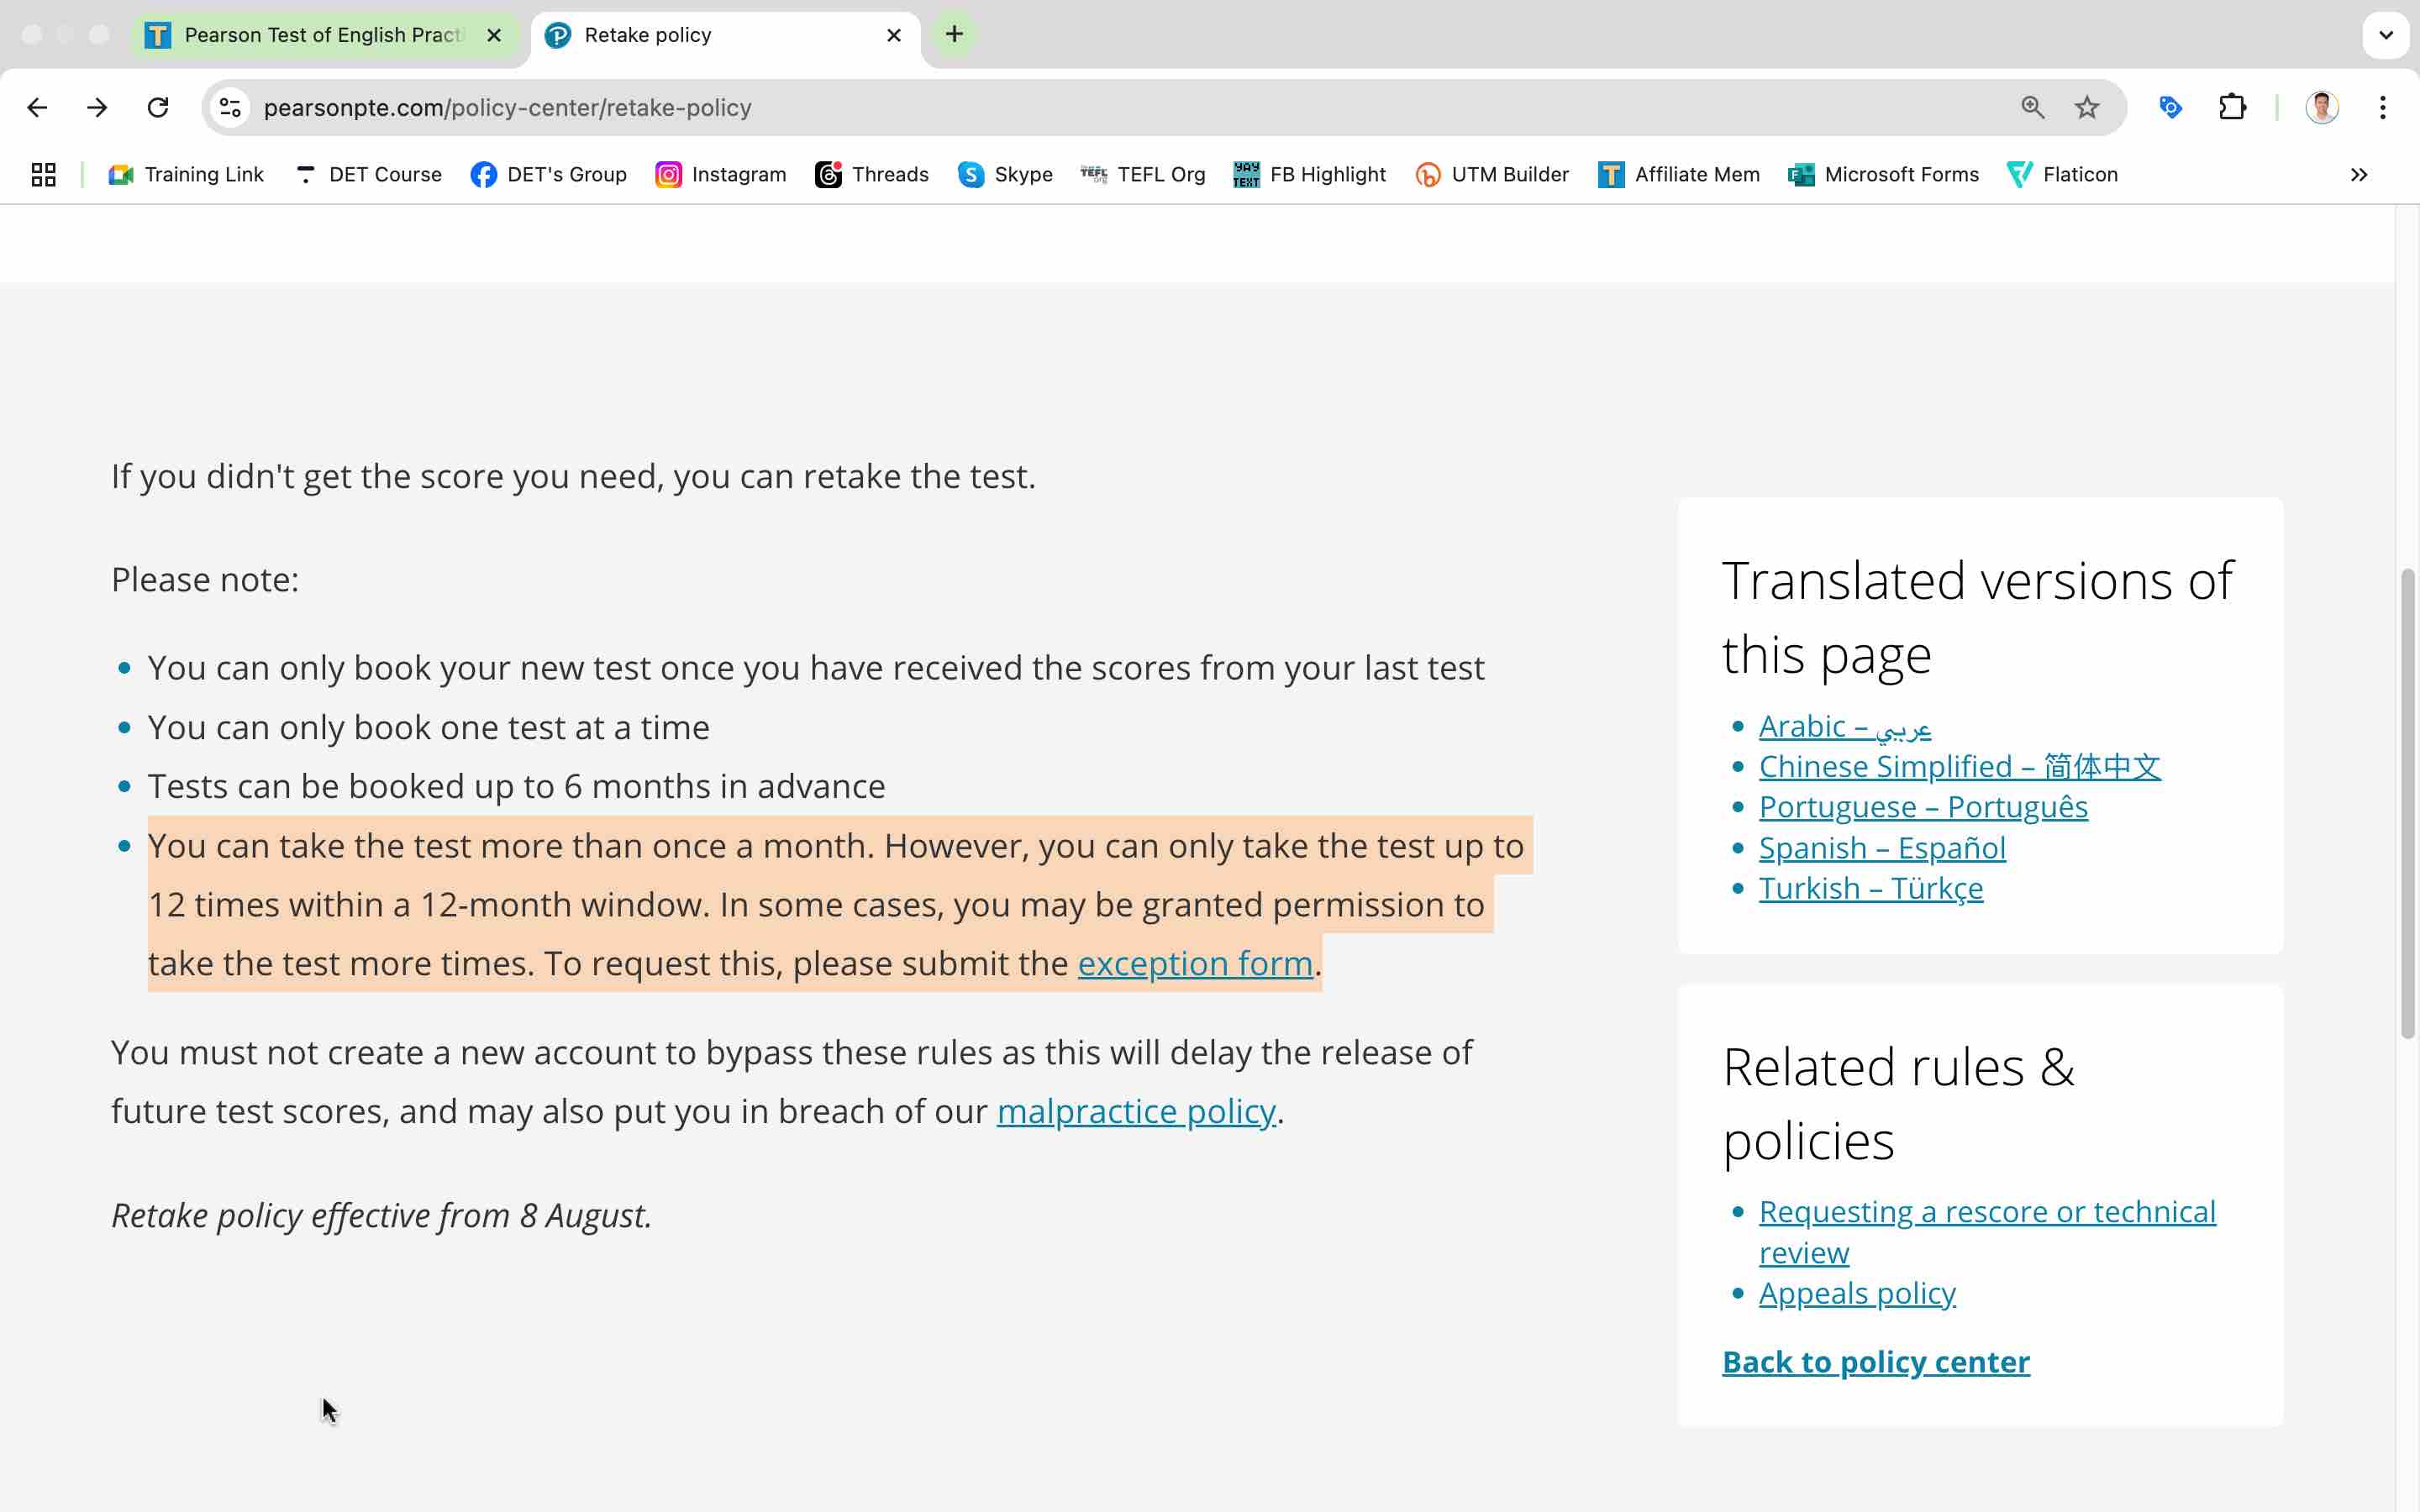Select the Spanish translated version

(1881, 847)
